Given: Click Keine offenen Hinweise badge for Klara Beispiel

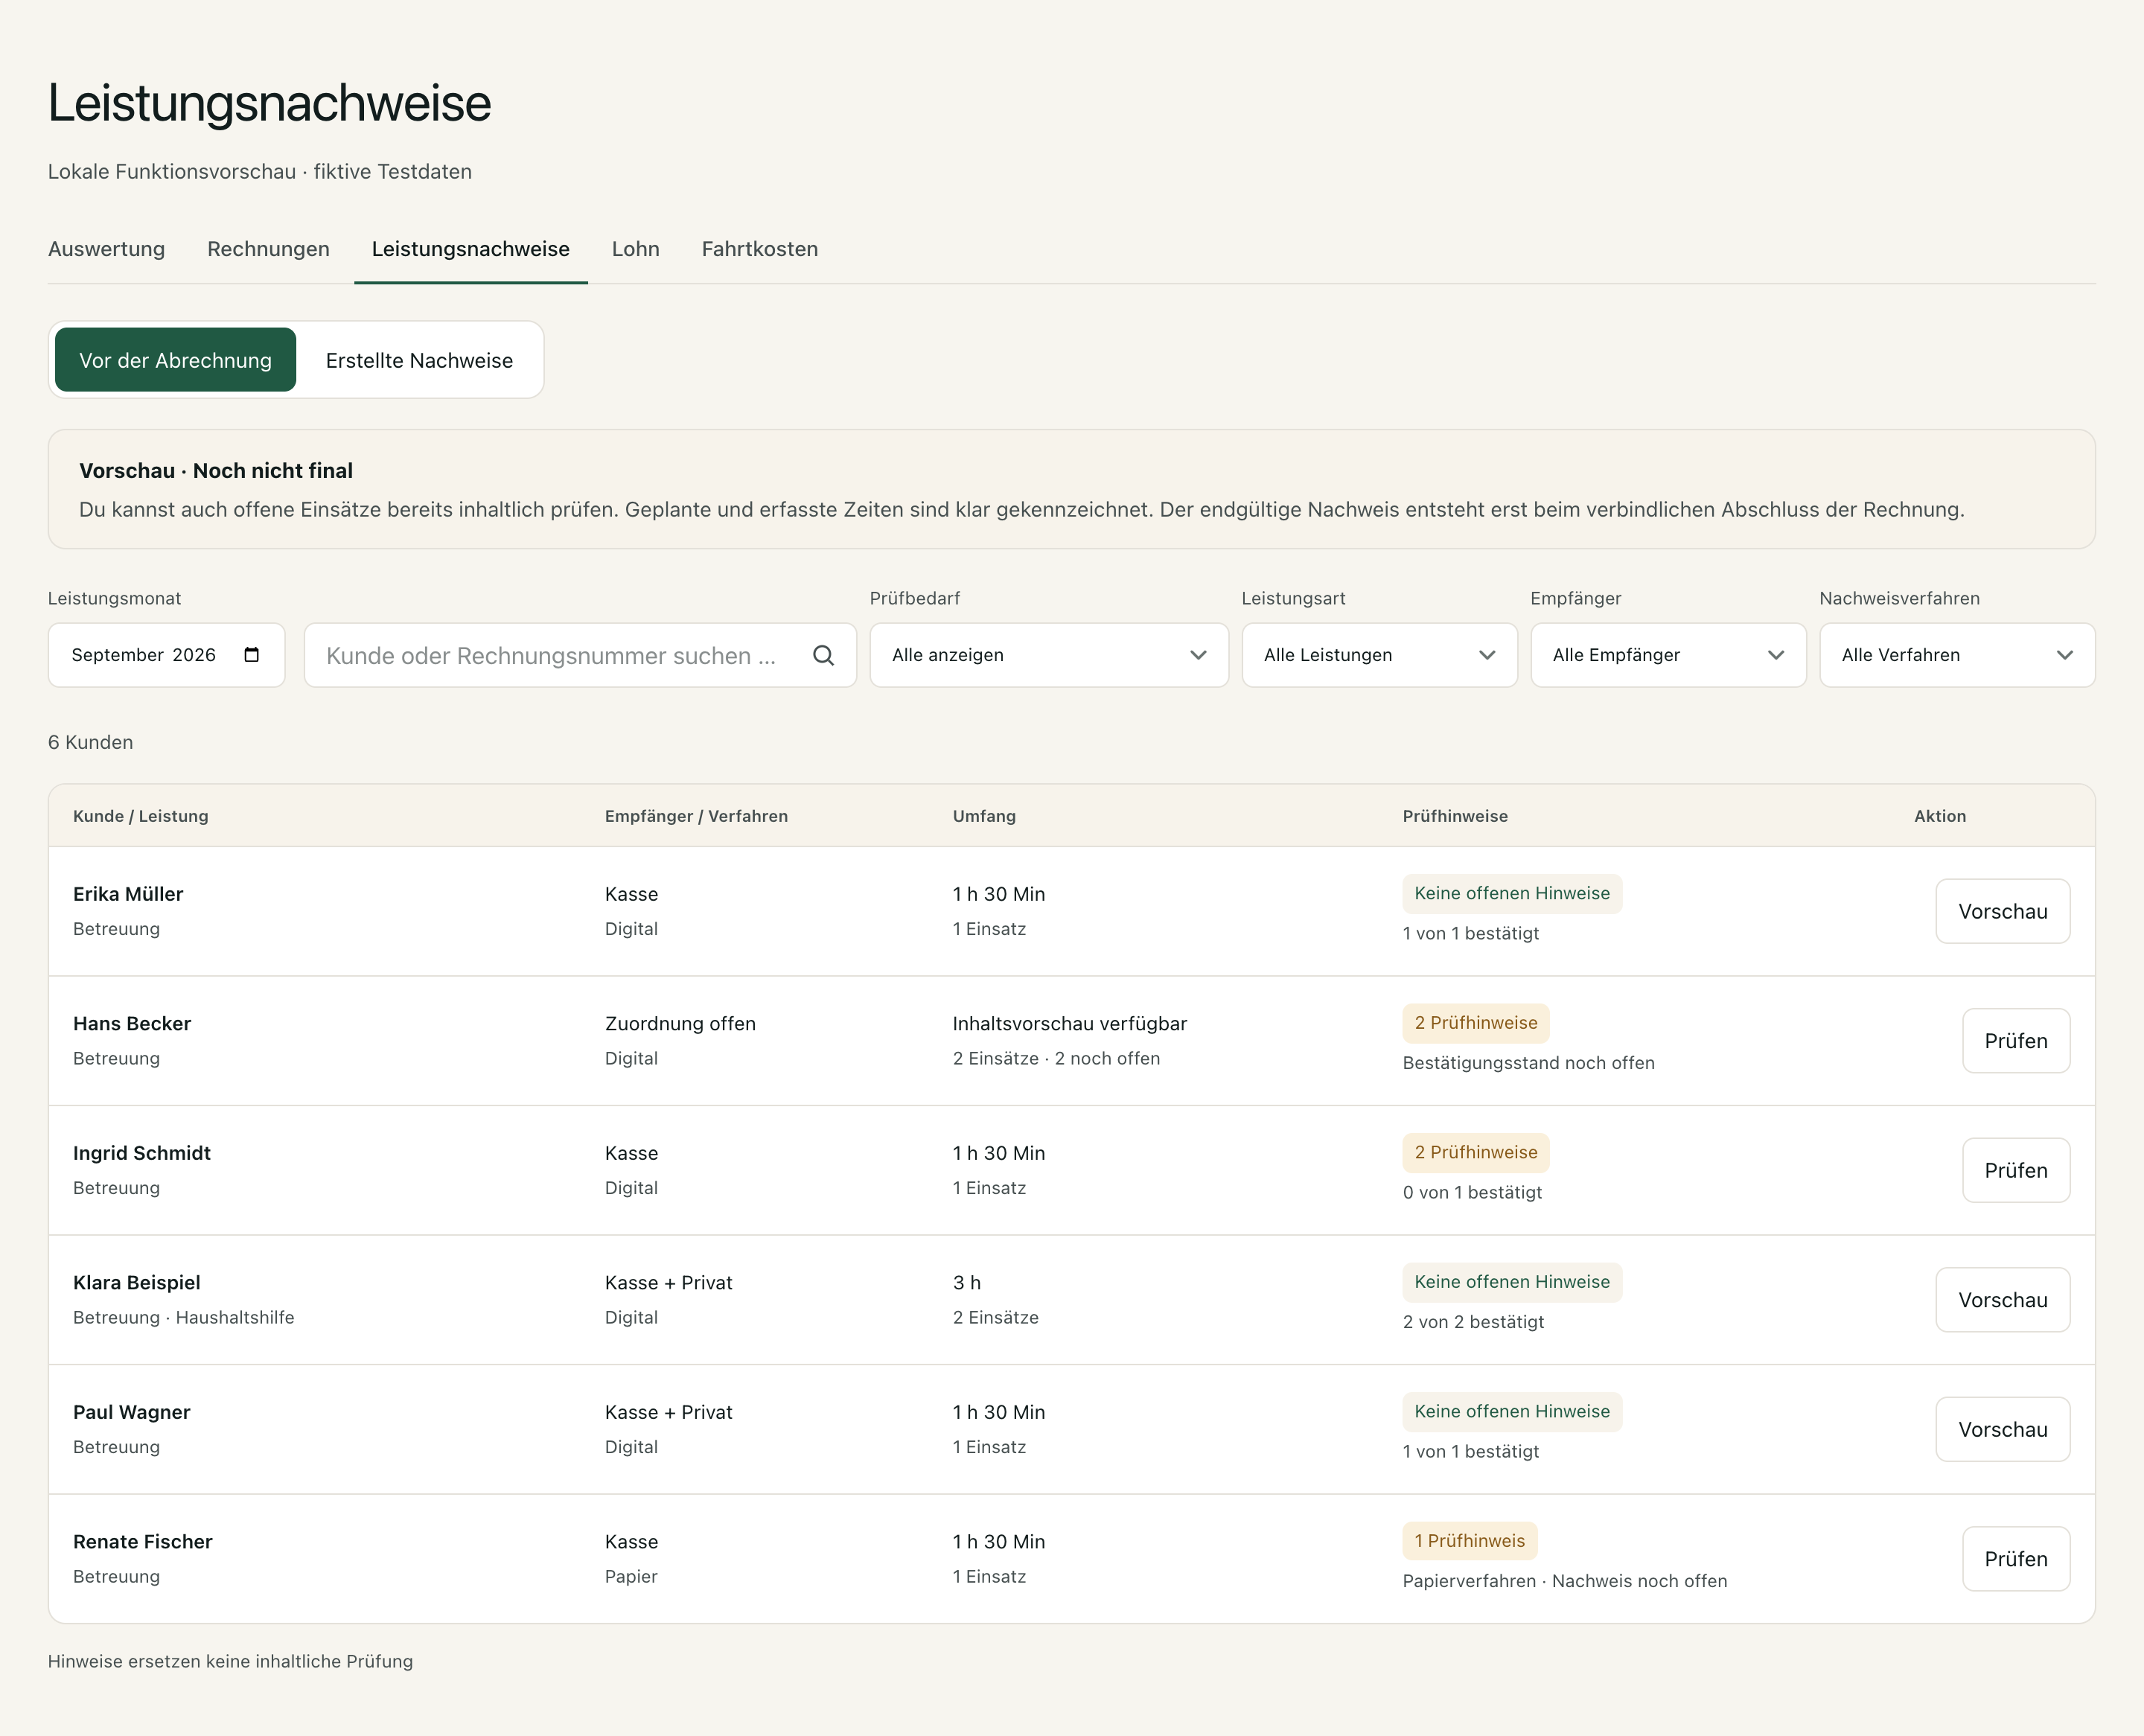Looking at the screenshot, I should point(1512,1282).
